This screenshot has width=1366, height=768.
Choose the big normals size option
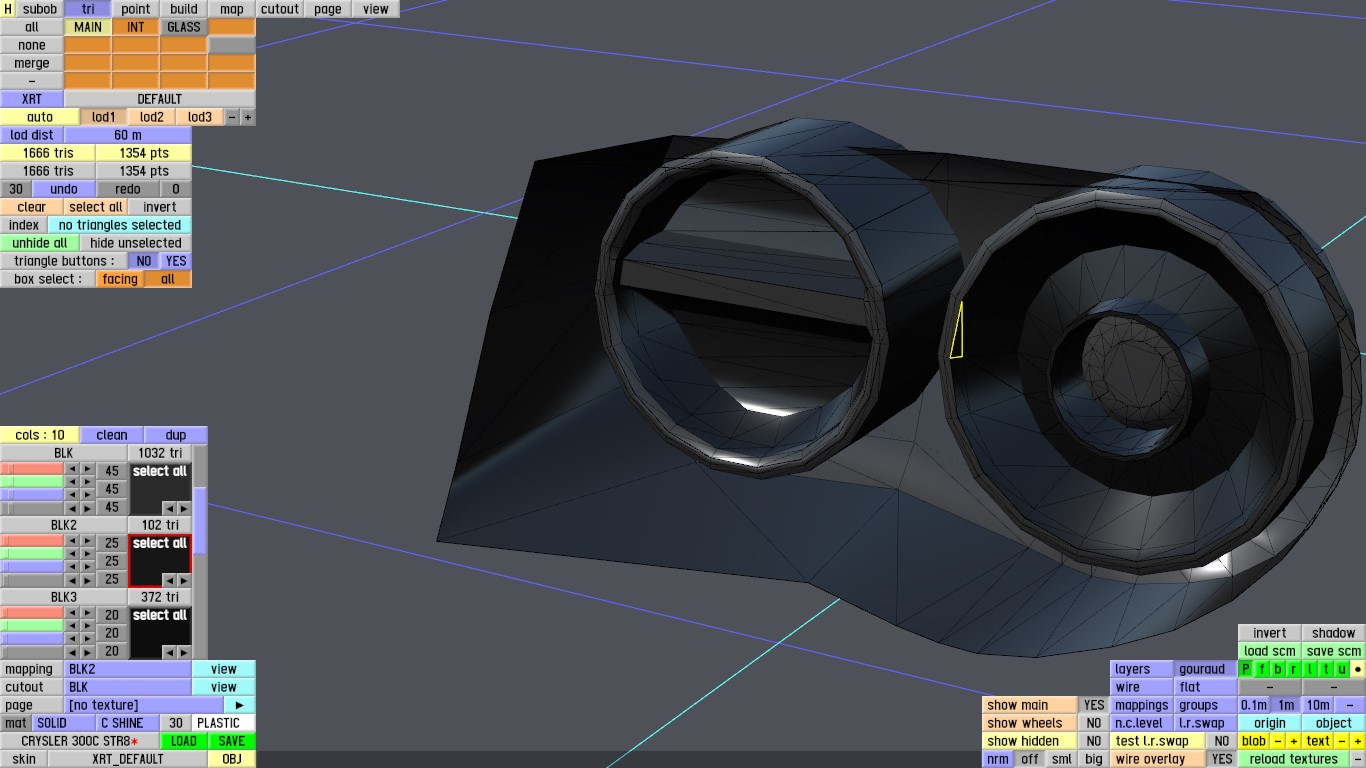click(x=1094, y=759)
